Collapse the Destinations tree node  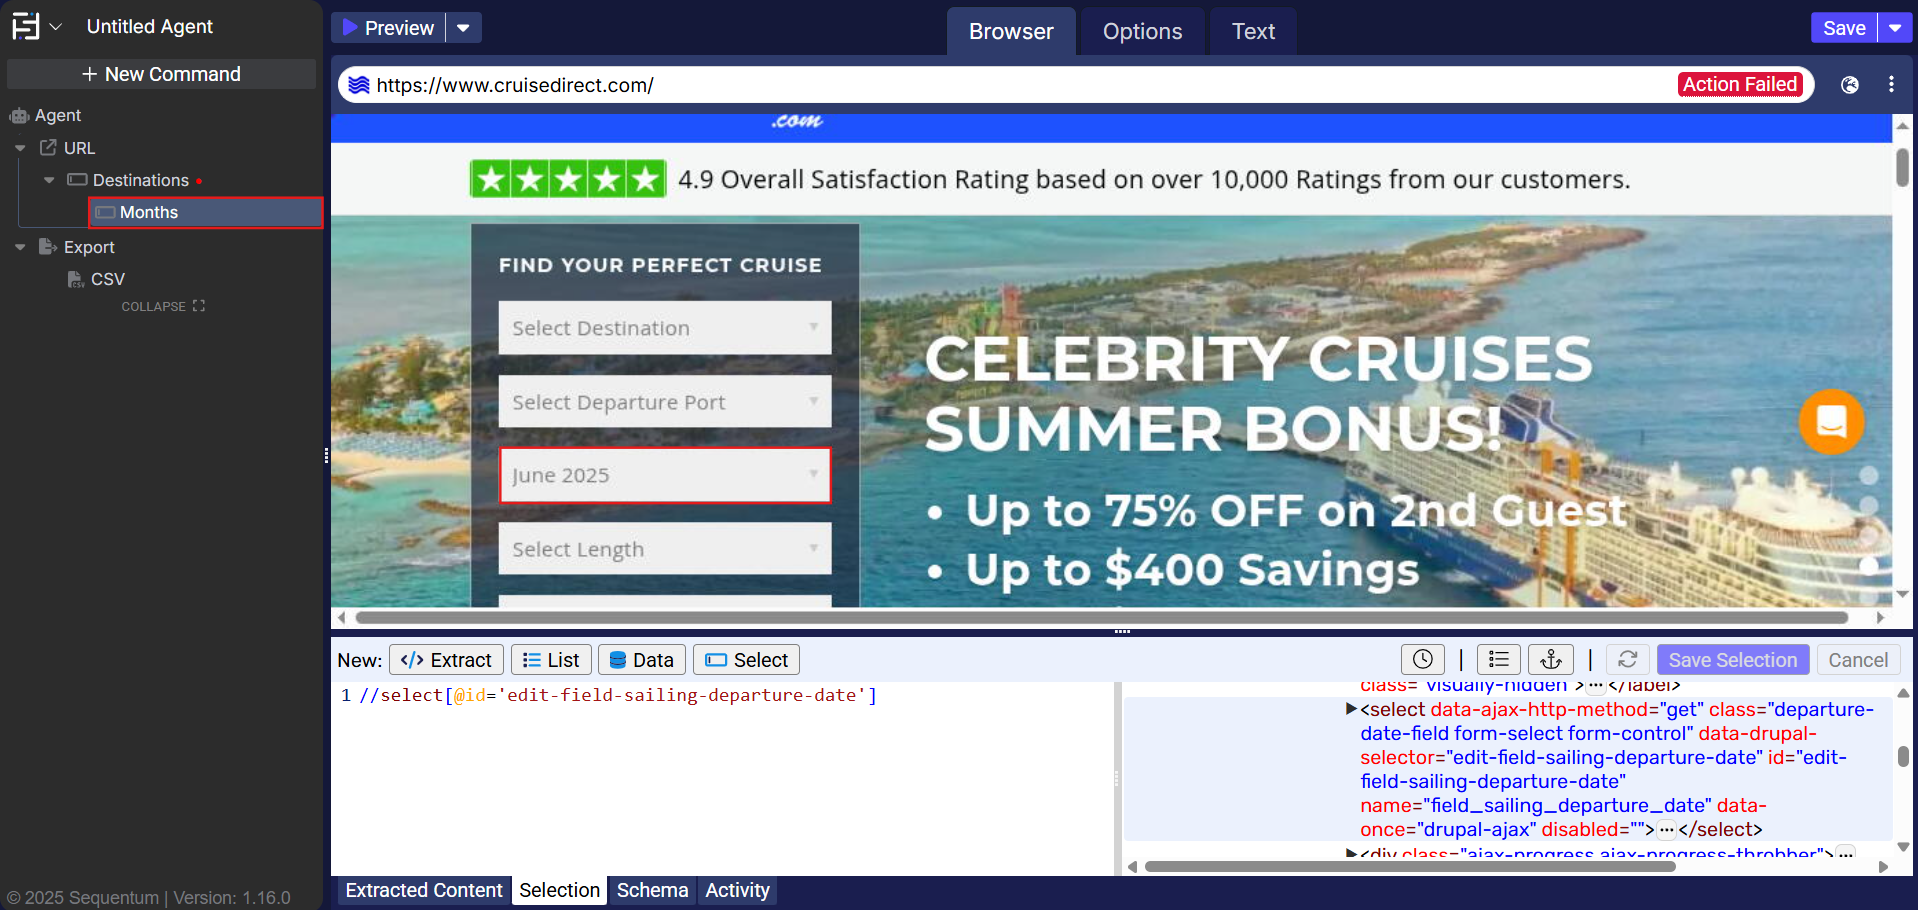(49, 180)
